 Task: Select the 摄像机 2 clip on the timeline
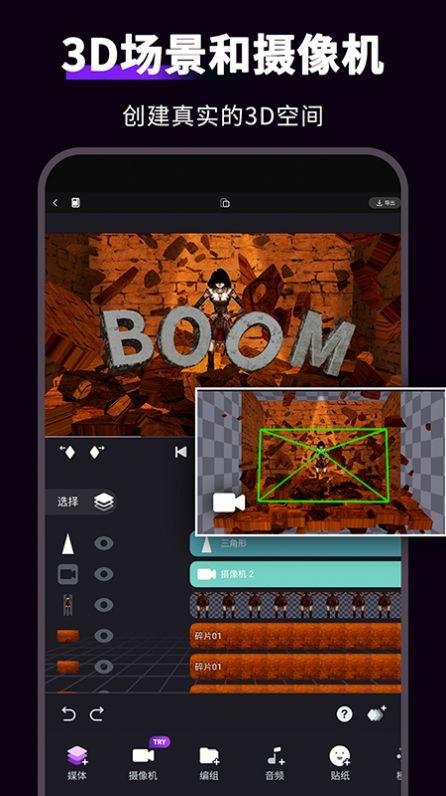[x=295, y=574]
